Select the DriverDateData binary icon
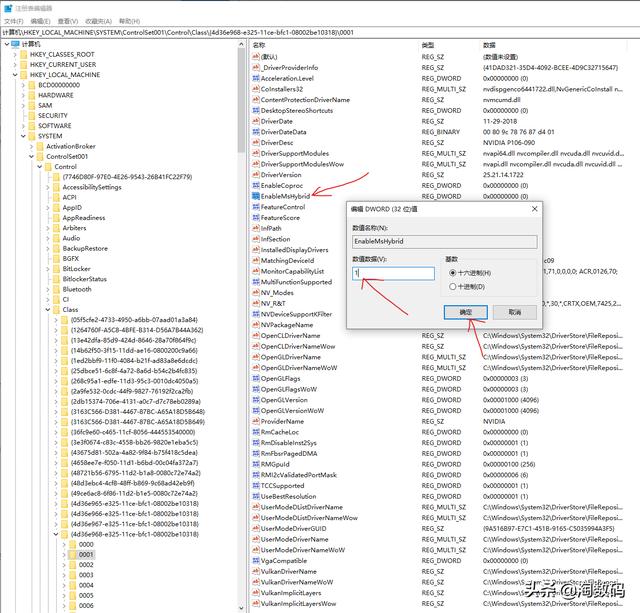Viewport: 640px width, 613px height. [x=256, y=132]
